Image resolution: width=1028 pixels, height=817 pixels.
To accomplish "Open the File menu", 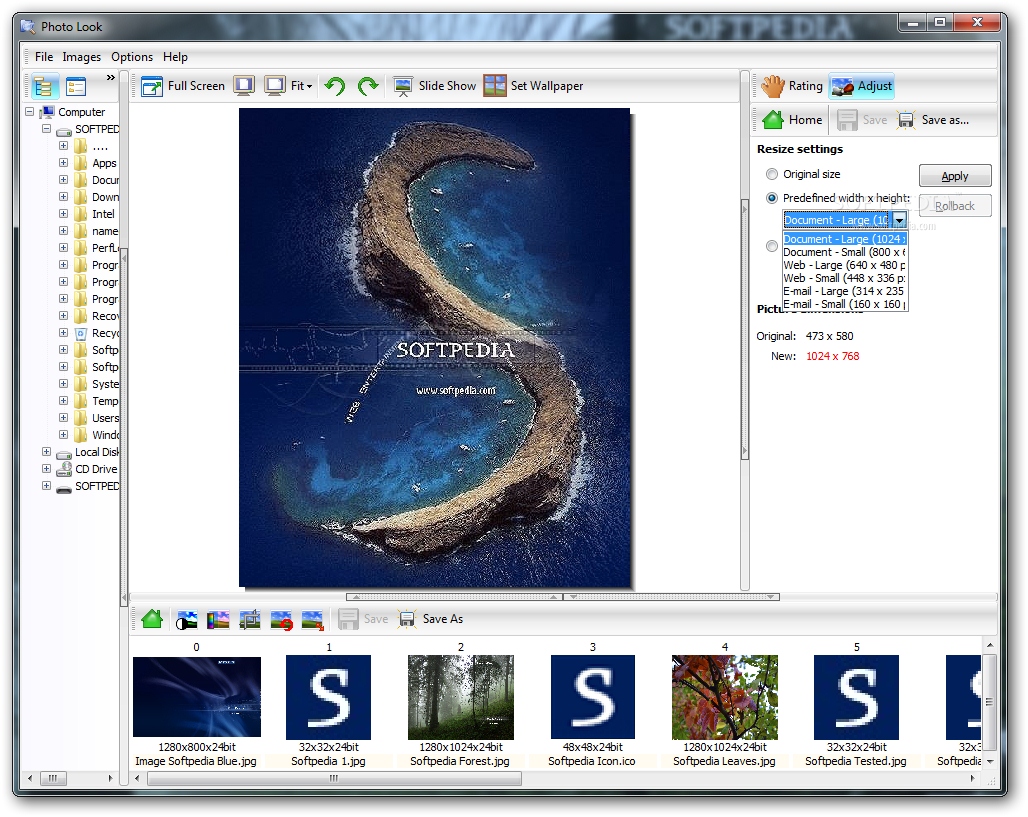I will (44, 57).
